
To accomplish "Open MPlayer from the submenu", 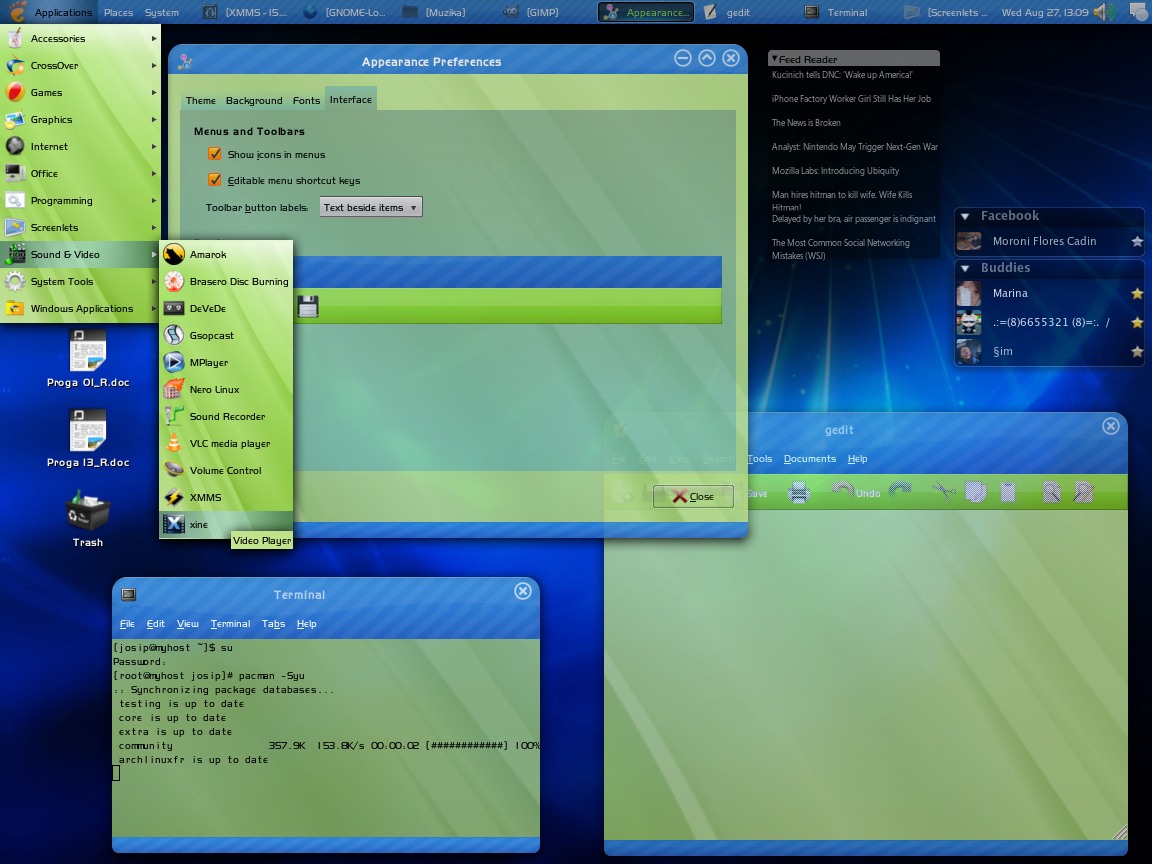I will [226, 362].
